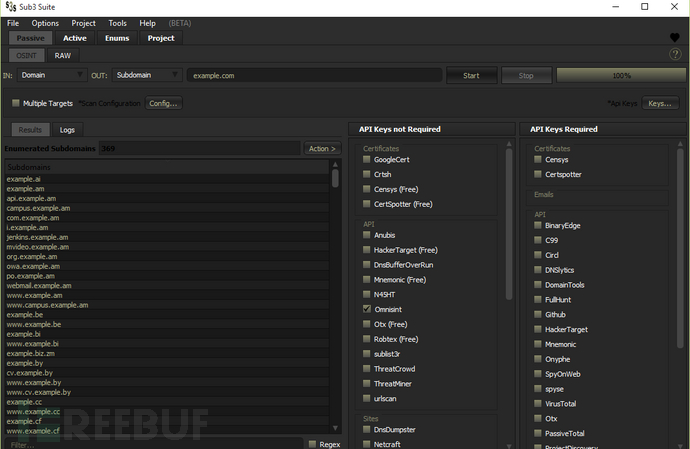Switch to the Project tab

[161, 38]
